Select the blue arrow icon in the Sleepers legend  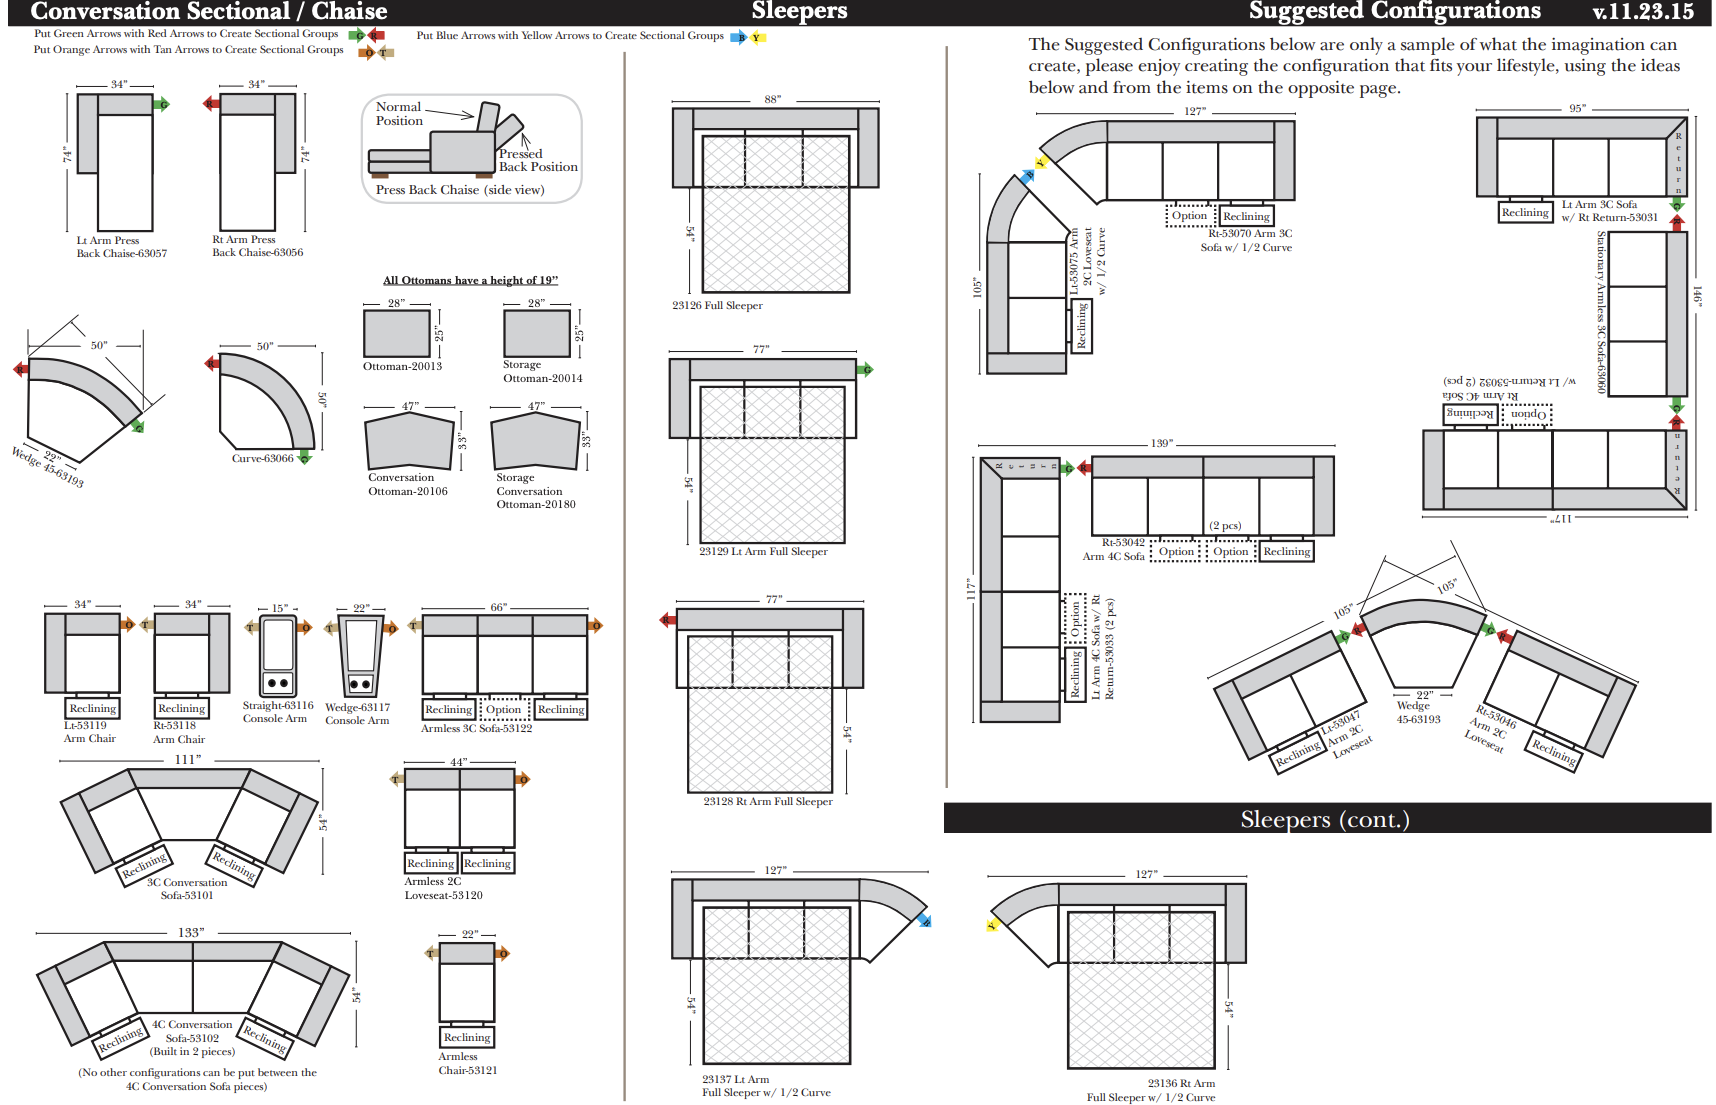click(x=738, y=37)
